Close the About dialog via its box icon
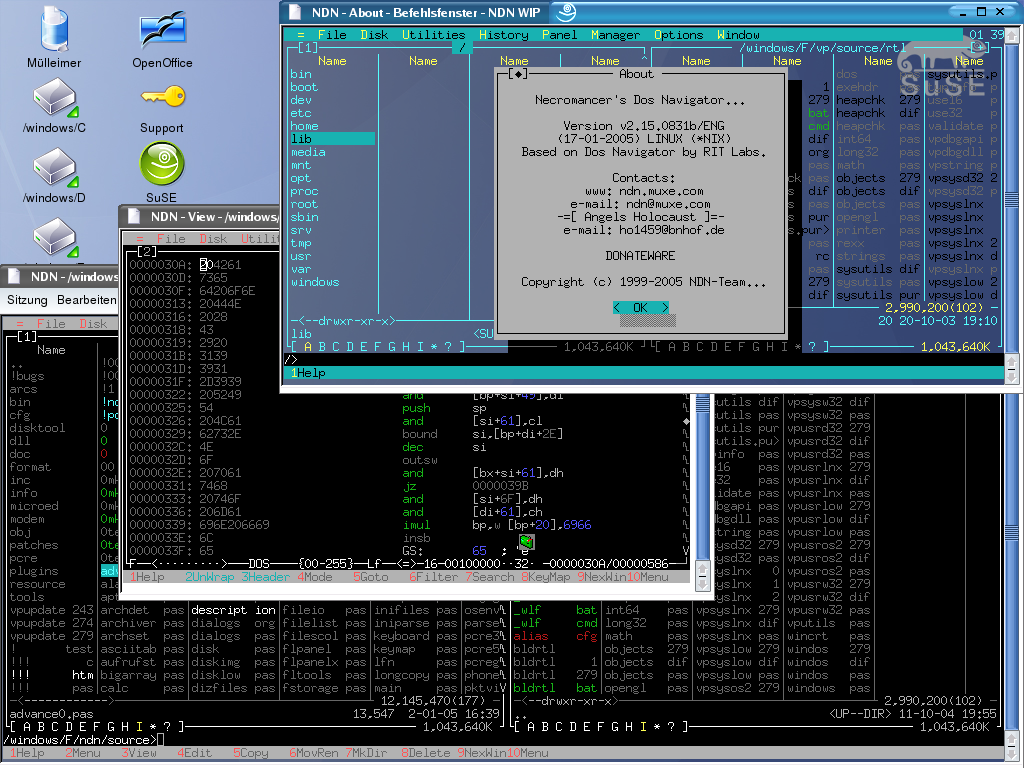Screen dimensions: 1024x768 pos(517,74)
